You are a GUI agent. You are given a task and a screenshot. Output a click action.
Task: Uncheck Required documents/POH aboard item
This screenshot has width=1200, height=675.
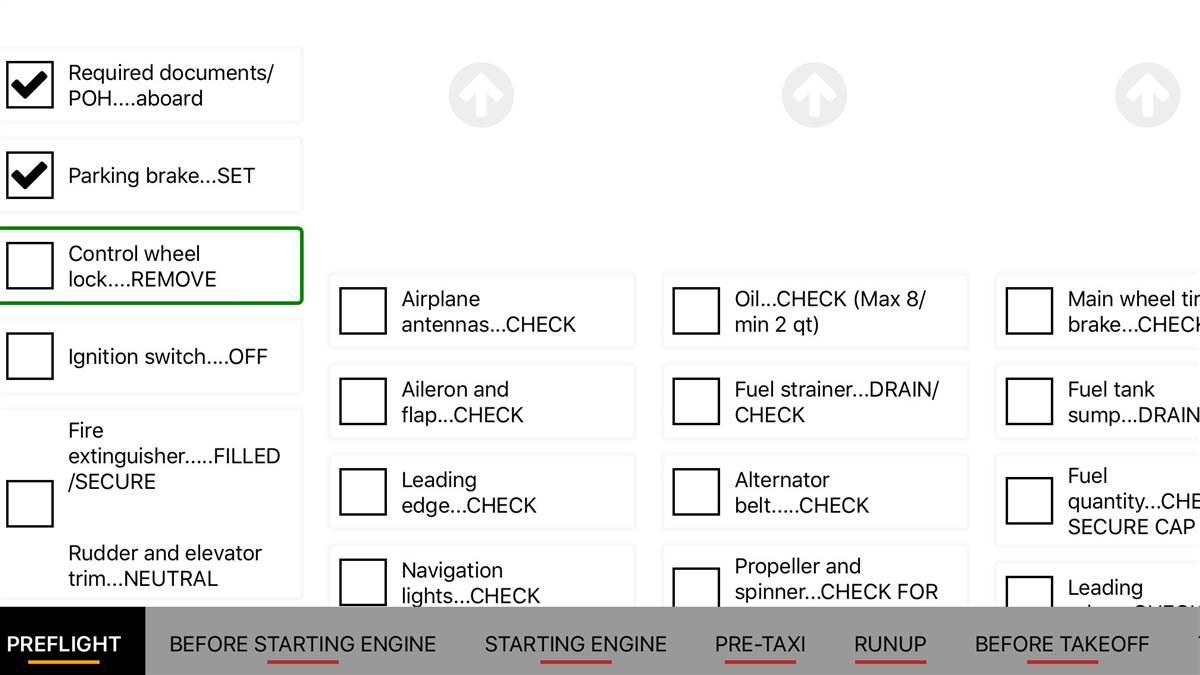coord(30,85)
